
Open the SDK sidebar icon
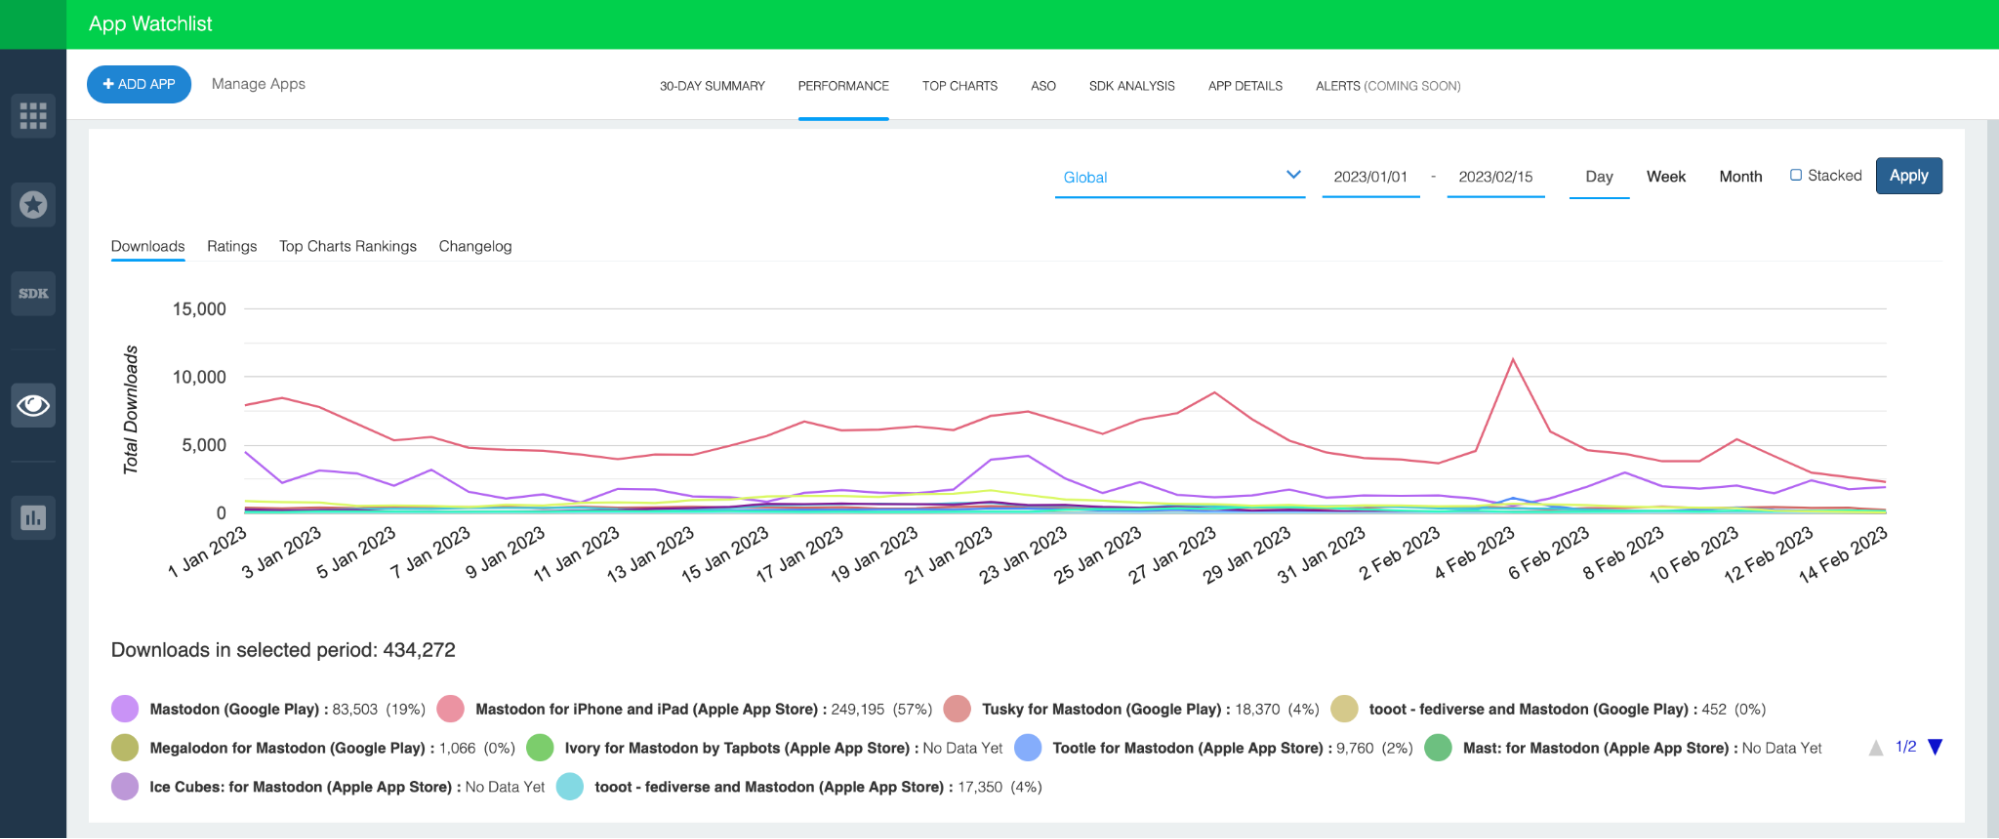click(33, 294)
